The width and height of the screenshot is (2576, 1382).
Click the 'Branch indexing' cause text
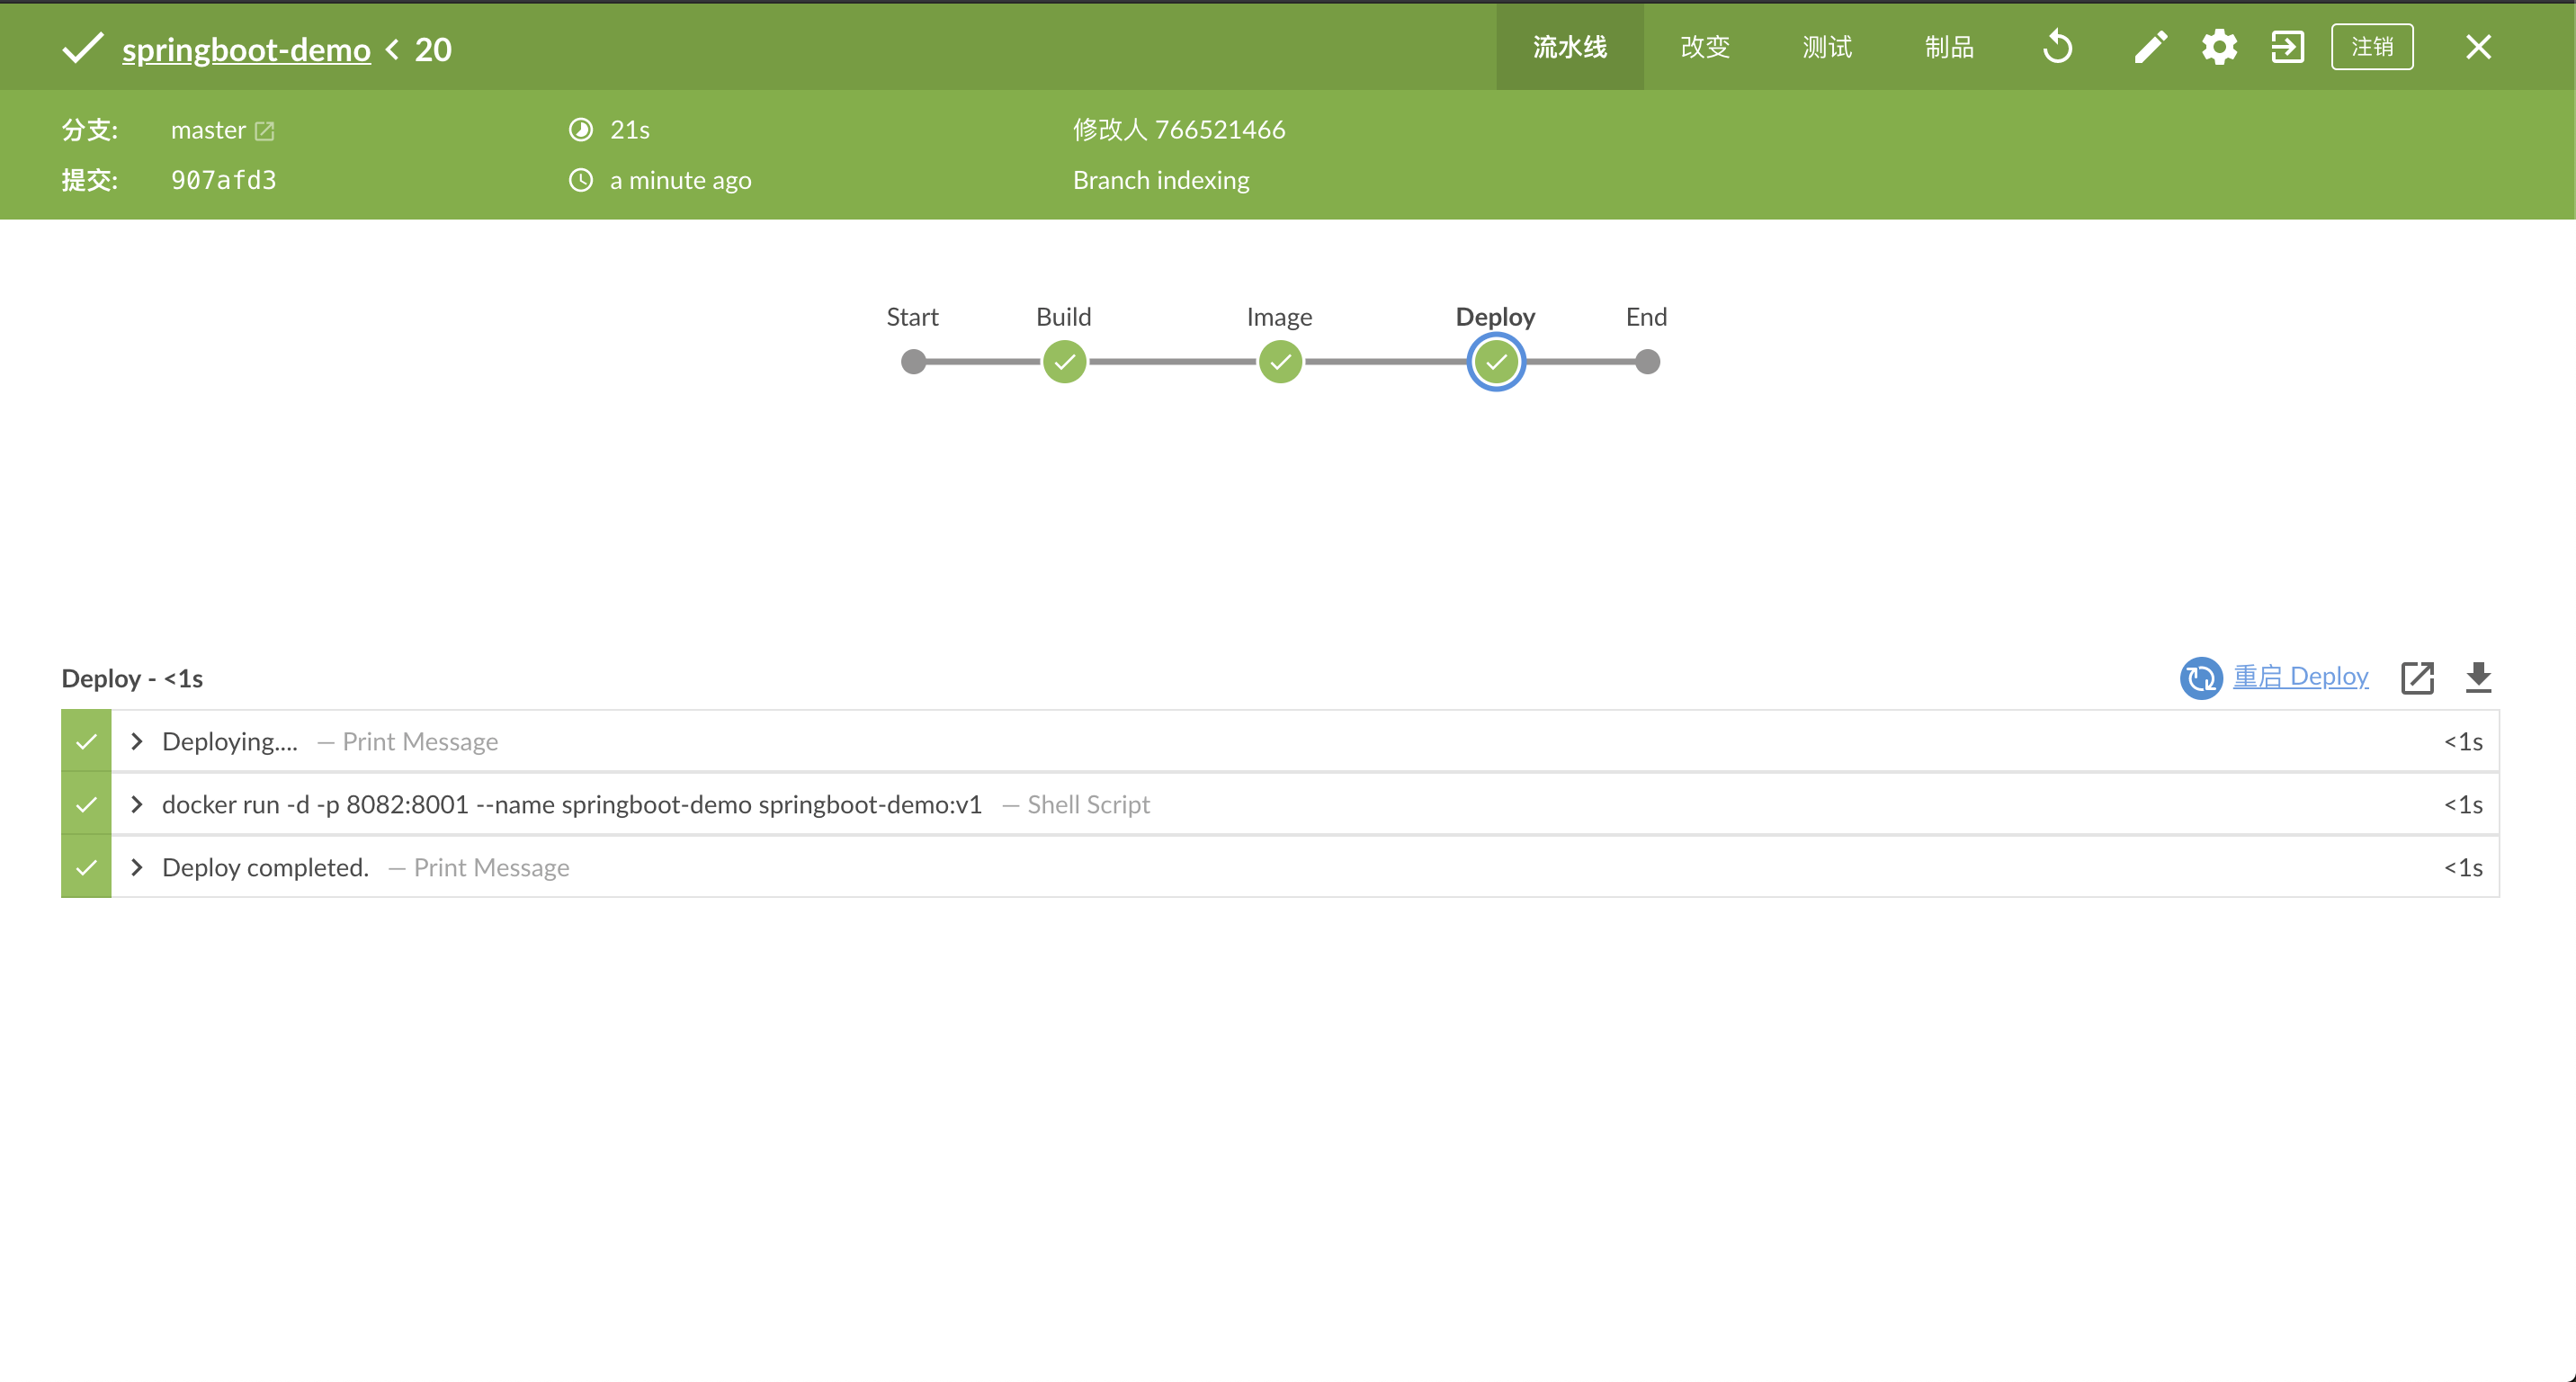[x=1161, y=180]
